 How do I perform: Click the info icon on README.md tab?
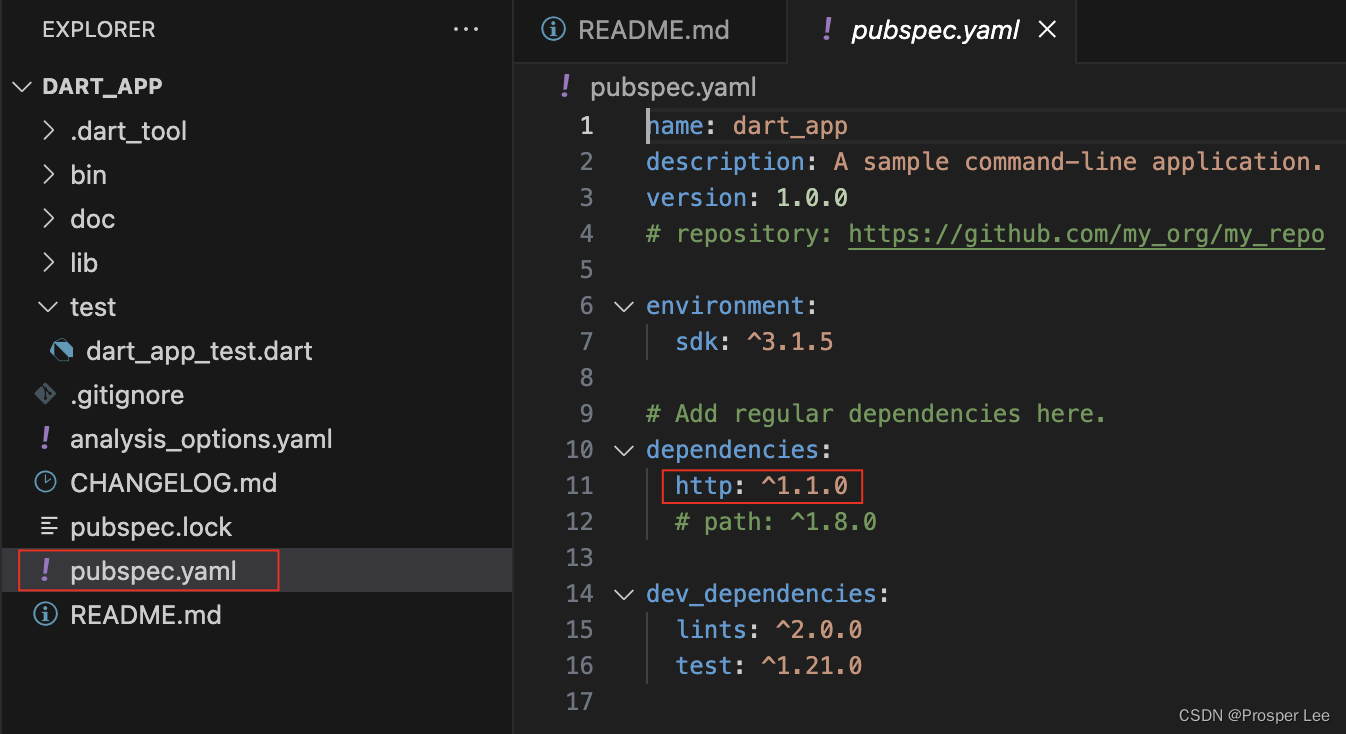tap(552, 29)
